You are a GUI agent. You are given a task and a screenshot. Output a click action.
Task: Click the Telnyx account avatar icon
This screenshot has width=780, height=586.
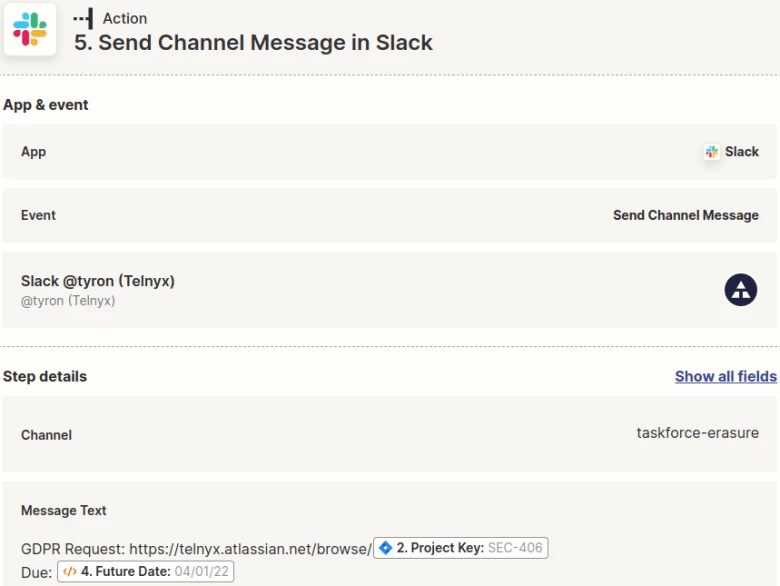point(740,290)
